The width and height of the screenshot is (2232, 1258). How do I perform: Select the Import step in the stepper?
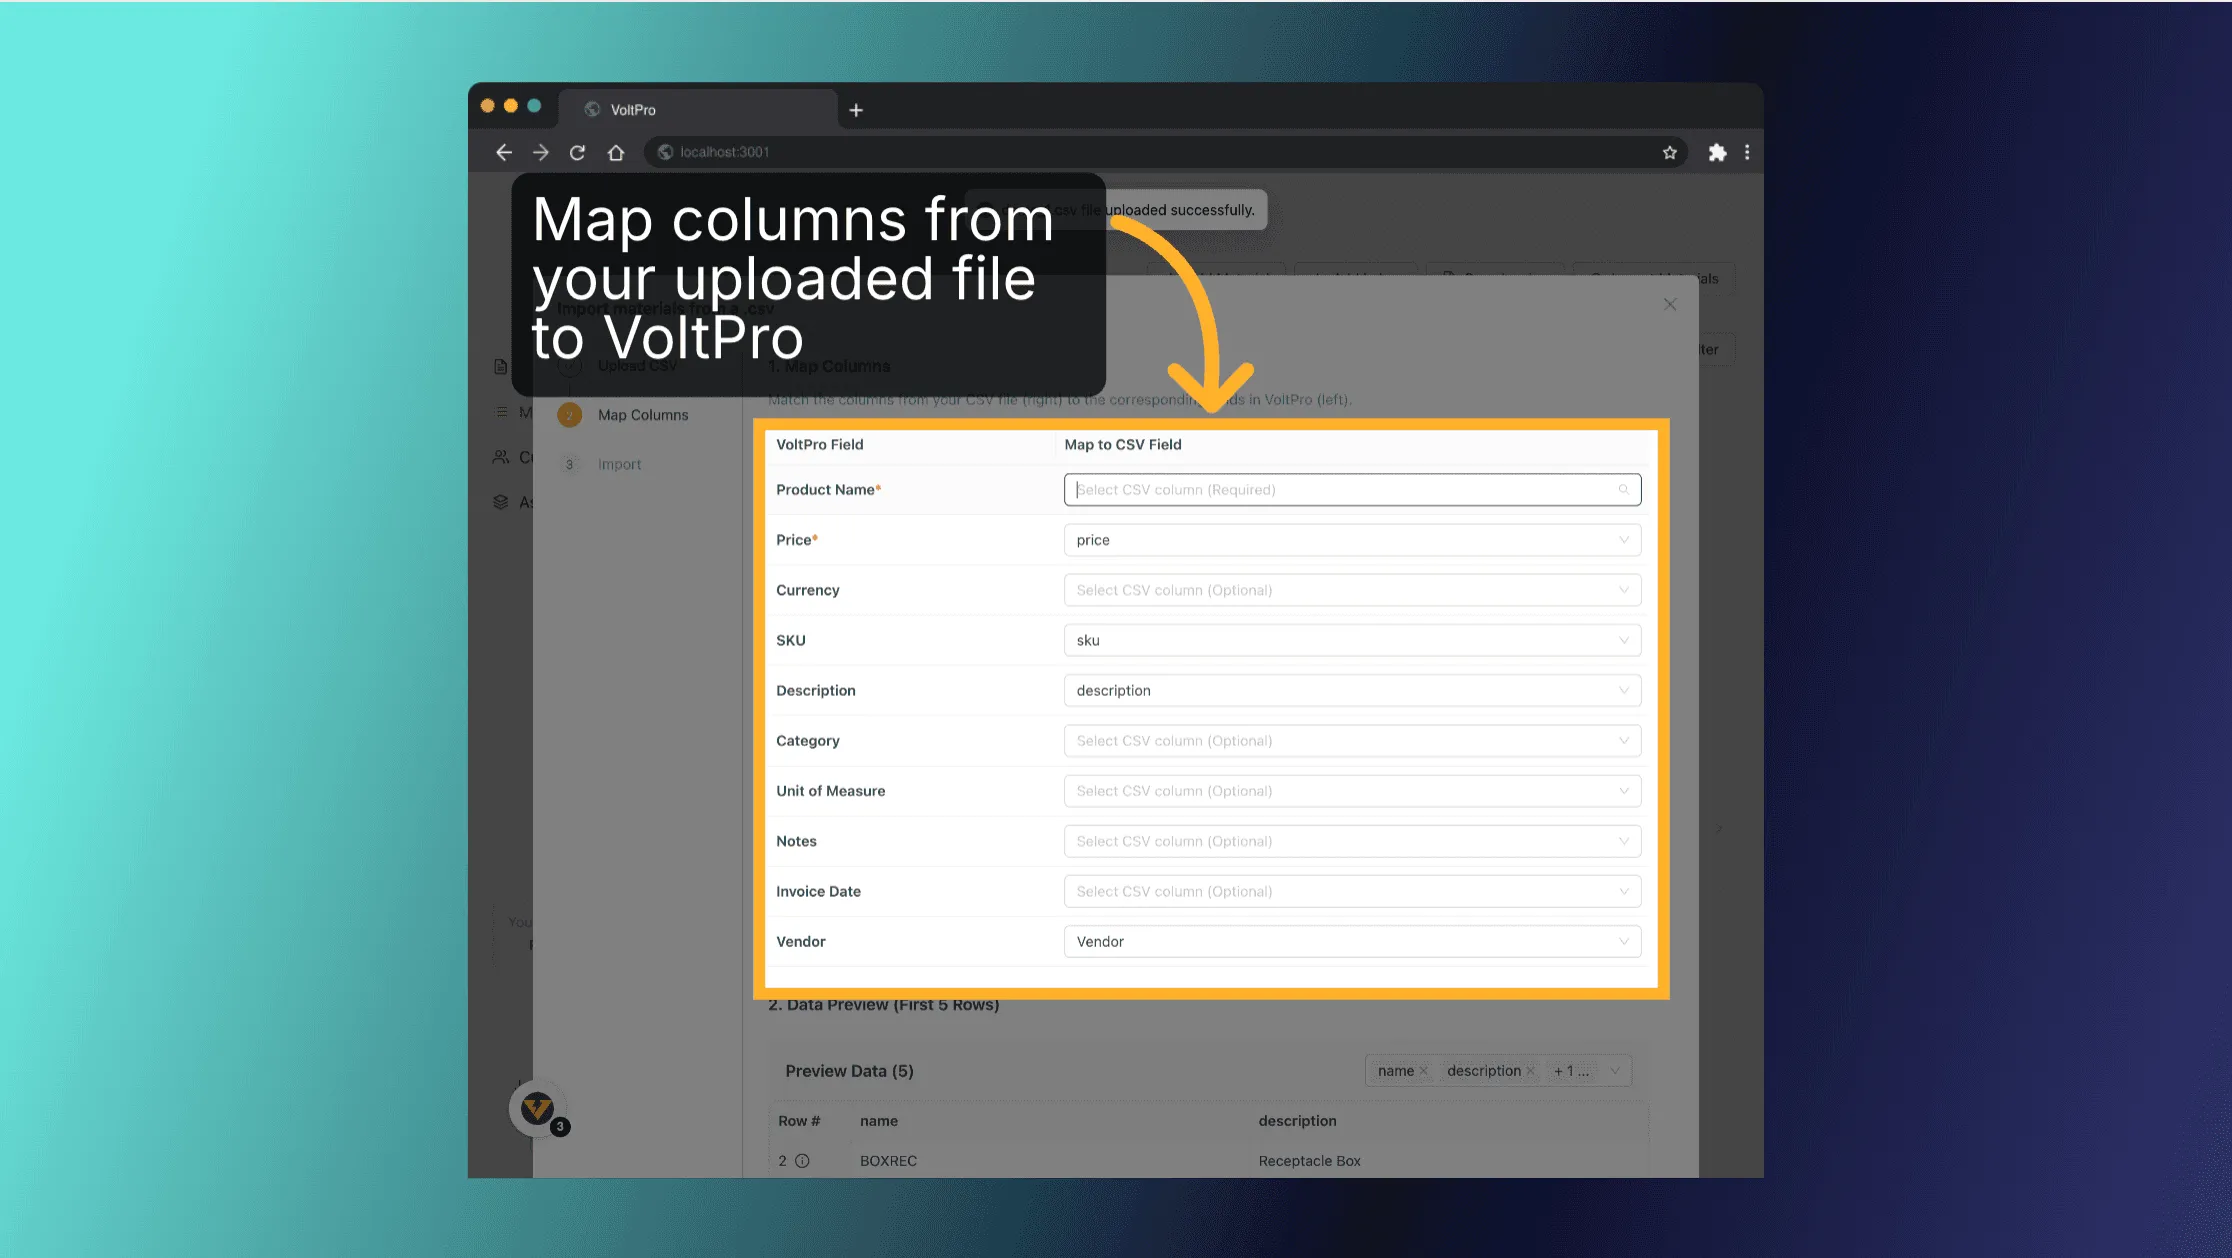pyautogui.click(x=620, y=463)
